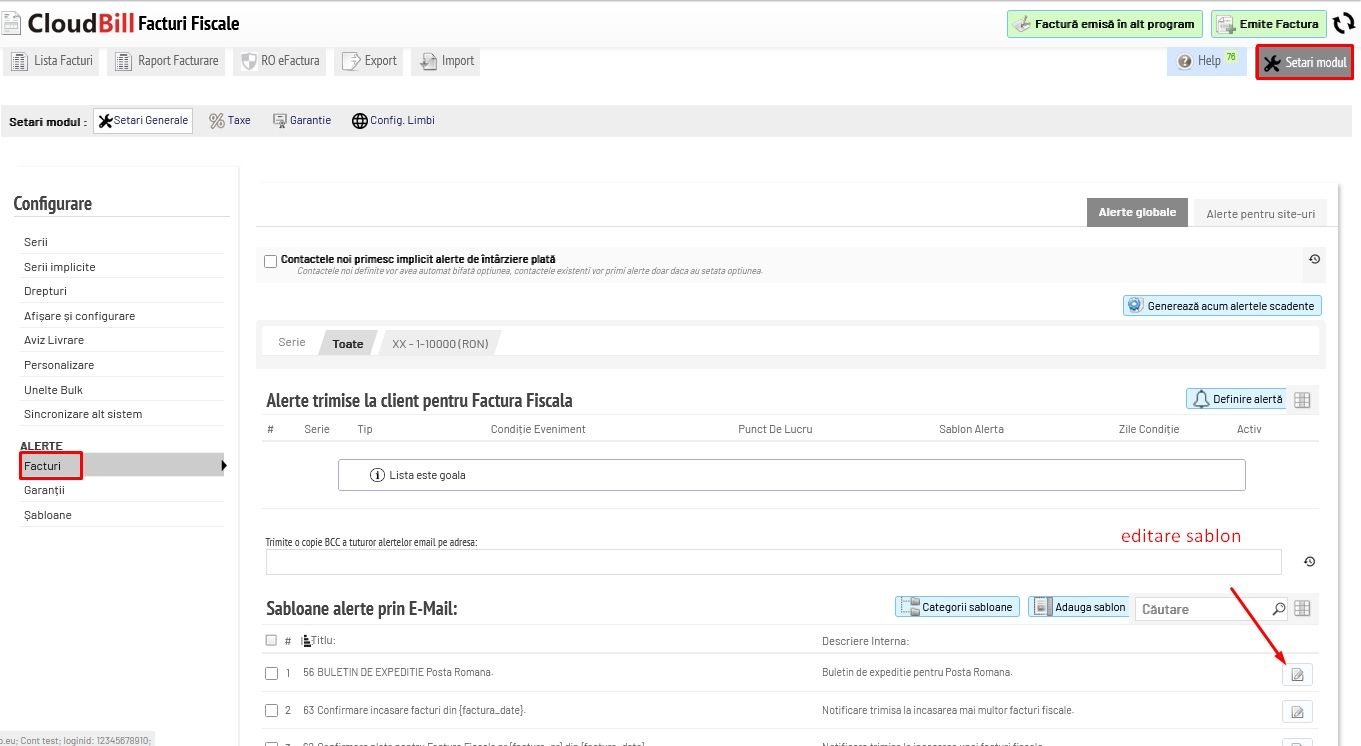
Task: Click history icon next to the alerte întârziere option
Action: (1314, 259)
